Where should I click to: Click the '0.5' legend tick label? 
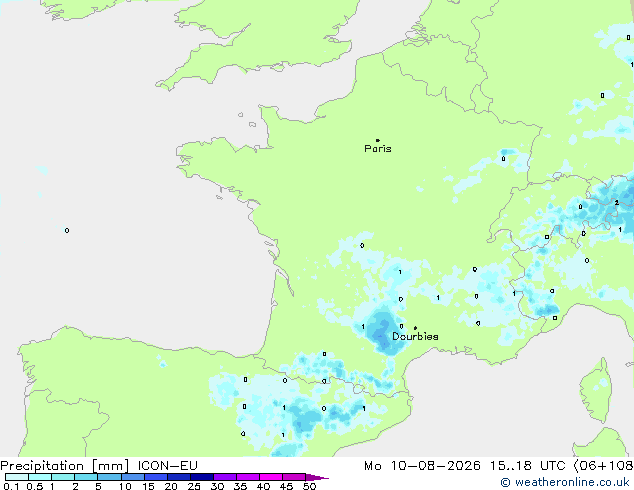(35, 486)
